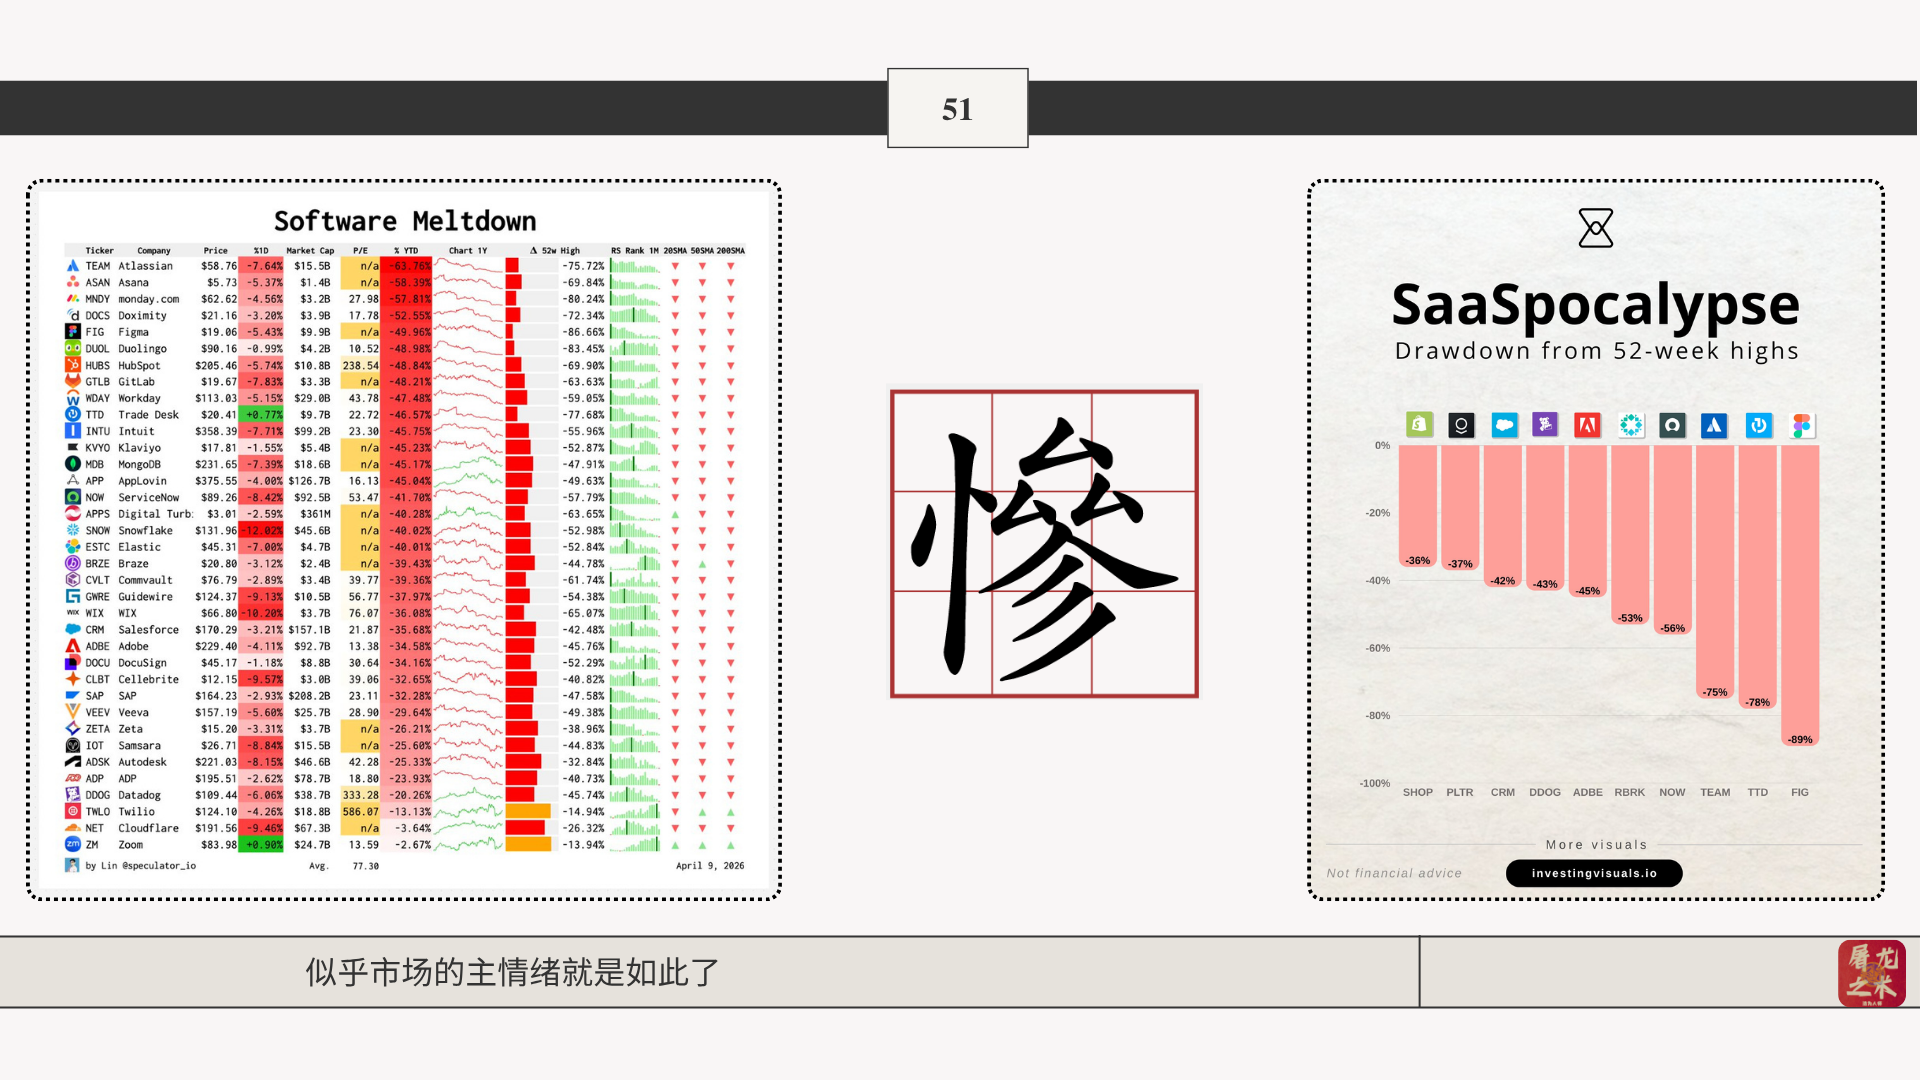This screenshot has width=1920, height=1080.
Task: Click the '@speculator_io' author credit
Action: tap(159, 866)
